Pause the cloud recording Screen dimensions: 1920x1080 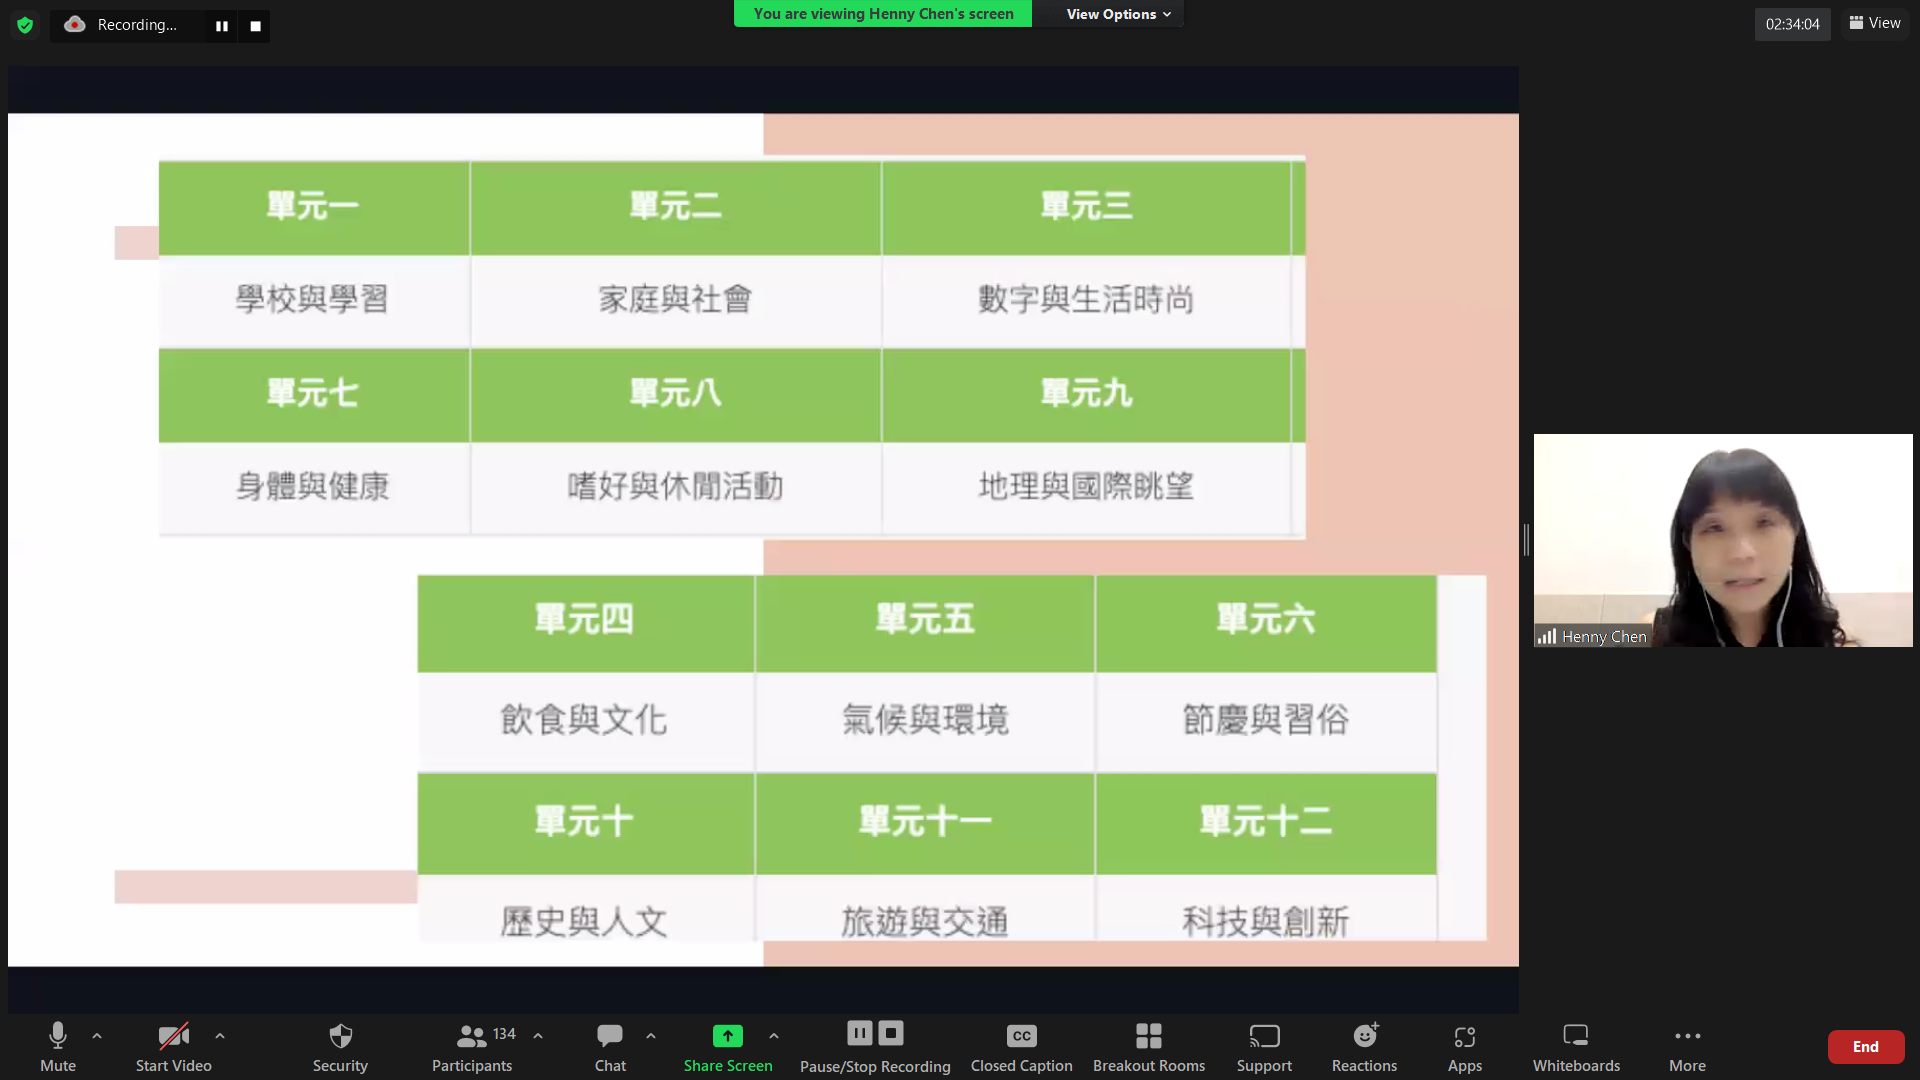pyautogui.click(x=859, y=1033)
